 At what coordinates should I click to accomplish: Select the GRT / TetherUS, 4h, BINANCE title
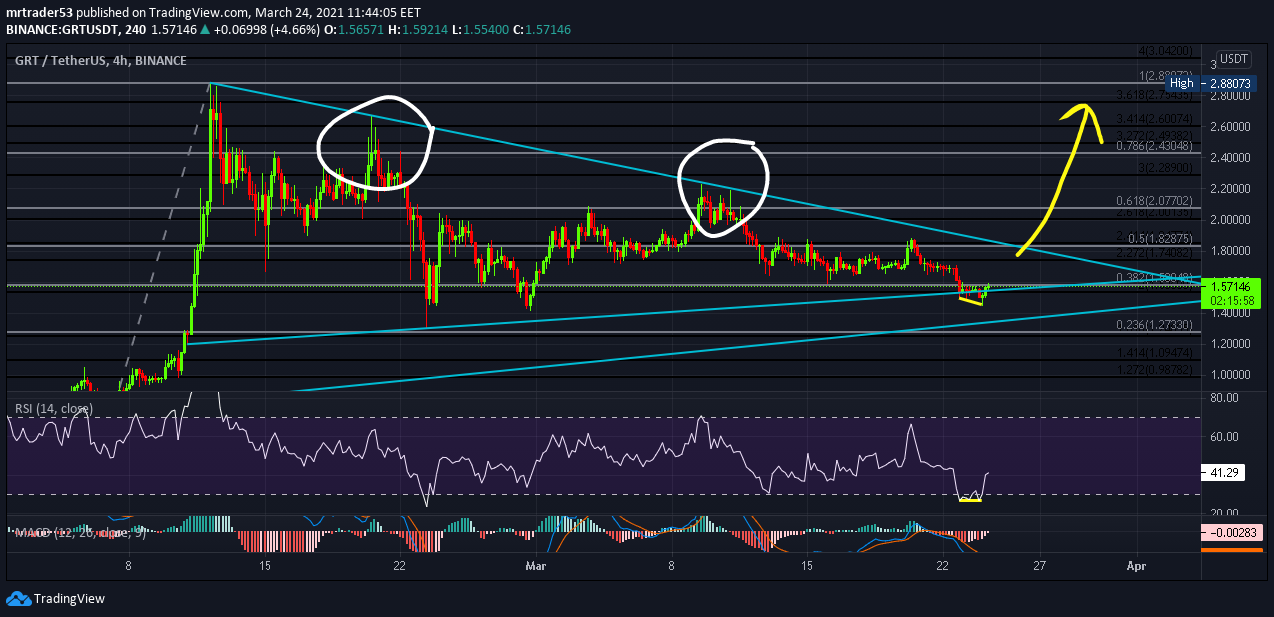coord(101,61)
